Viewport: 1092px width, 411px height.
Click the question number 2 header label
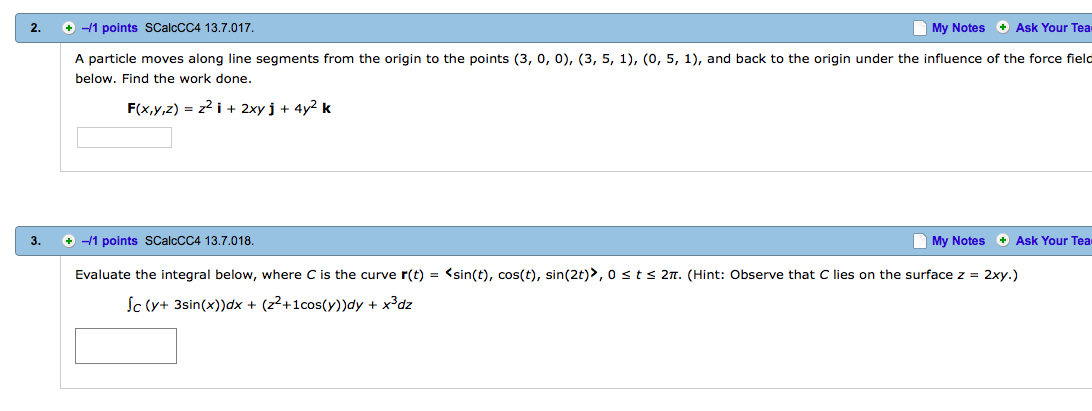(x=36, y=29)
